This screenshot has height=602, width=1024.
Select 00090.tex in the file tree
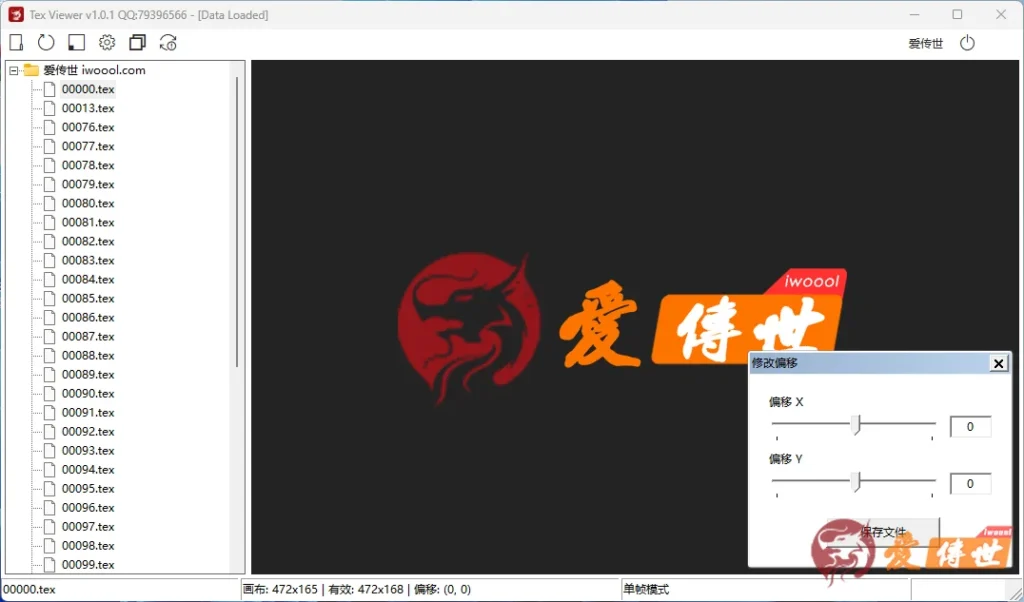(x=88, y=393)
